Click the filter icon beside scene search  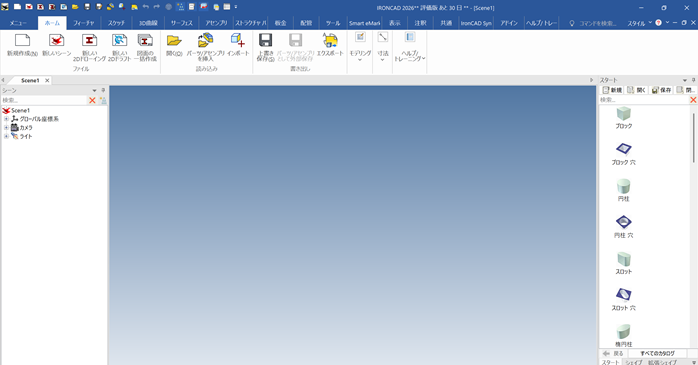tap(103, 100)
